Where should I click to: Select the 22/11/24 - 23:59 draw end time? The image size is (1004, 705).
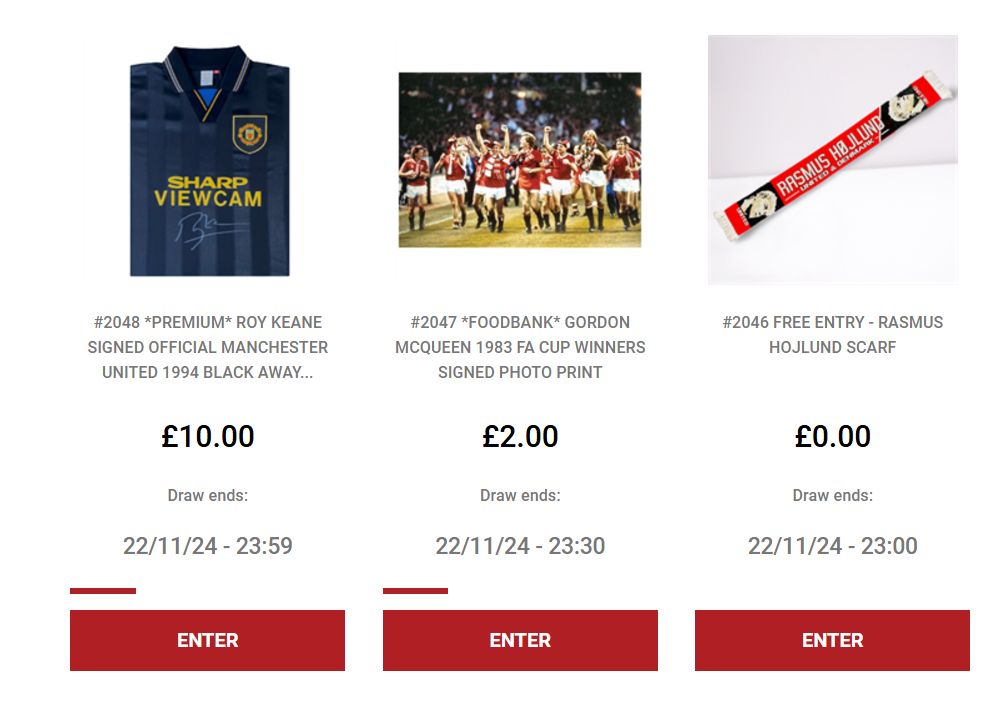pyautogui.click(x=207, y=546)
